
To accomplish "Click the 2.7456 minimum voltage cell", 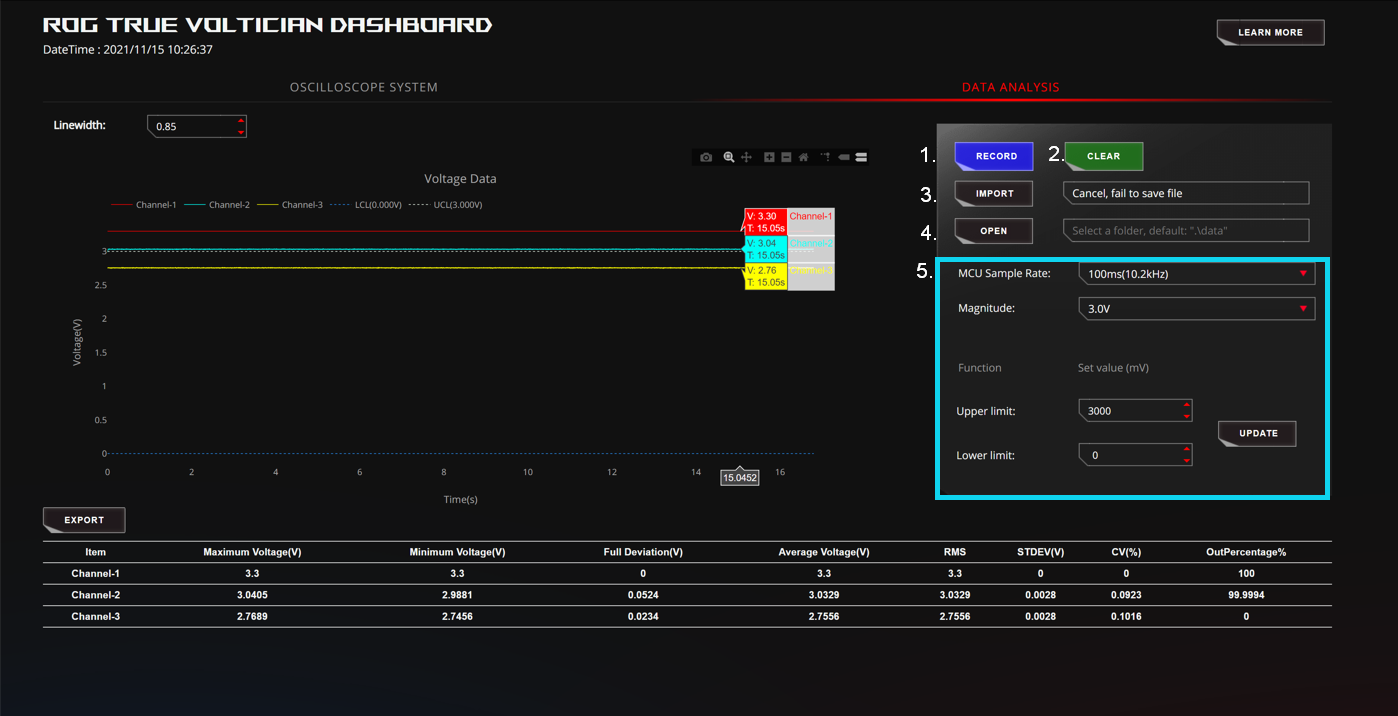I will tap(457, 617).
